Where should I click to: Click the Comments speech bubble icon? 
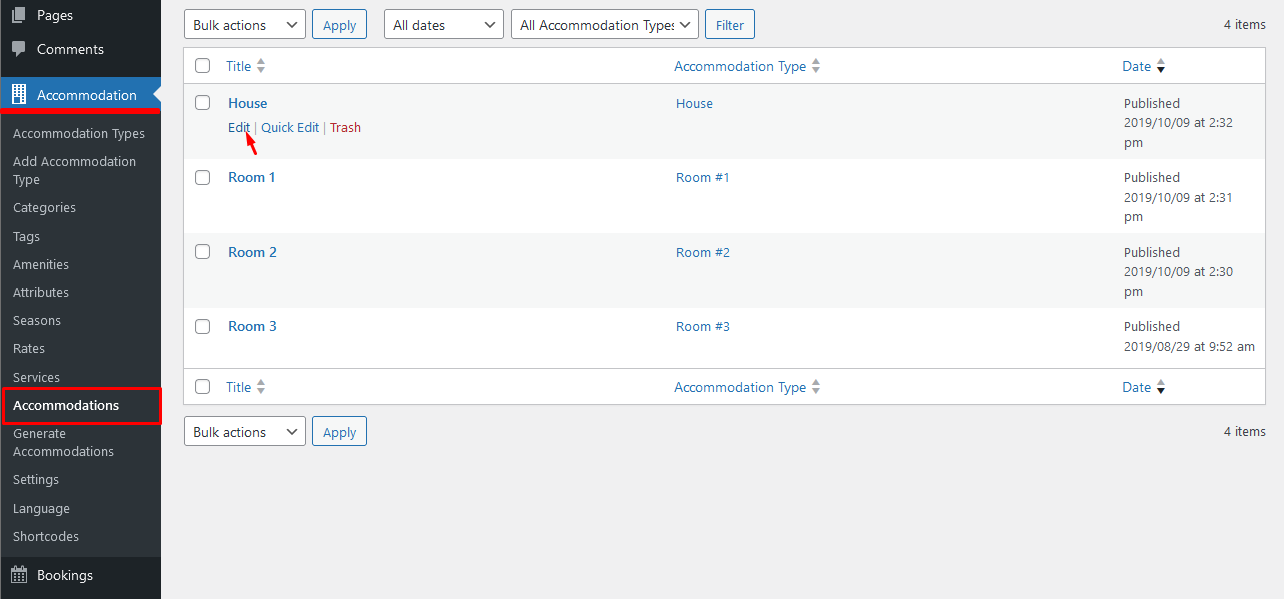[x=19, y=49]
